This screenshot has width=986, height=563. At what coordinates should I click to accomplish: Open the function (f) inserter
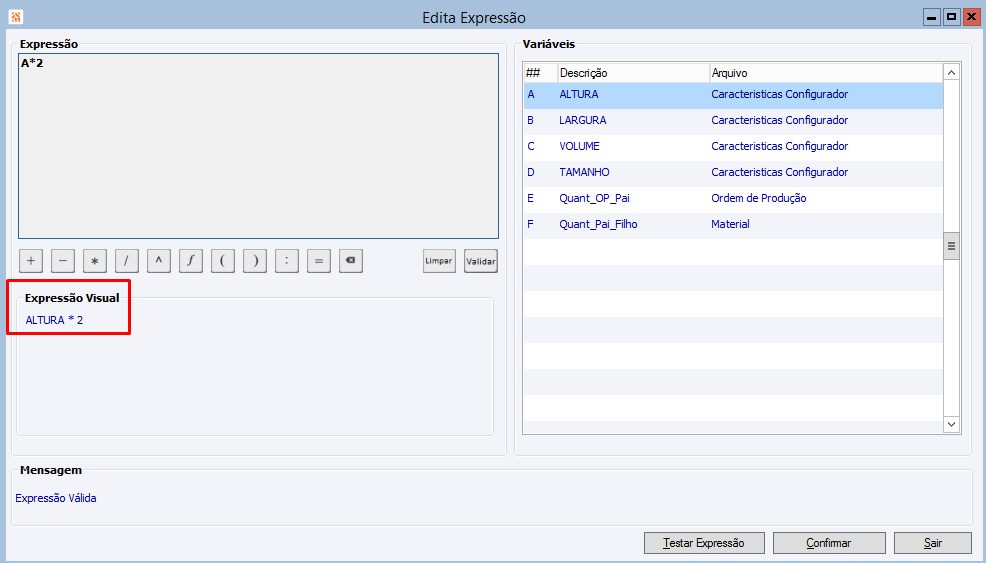[x=191, y=260]
